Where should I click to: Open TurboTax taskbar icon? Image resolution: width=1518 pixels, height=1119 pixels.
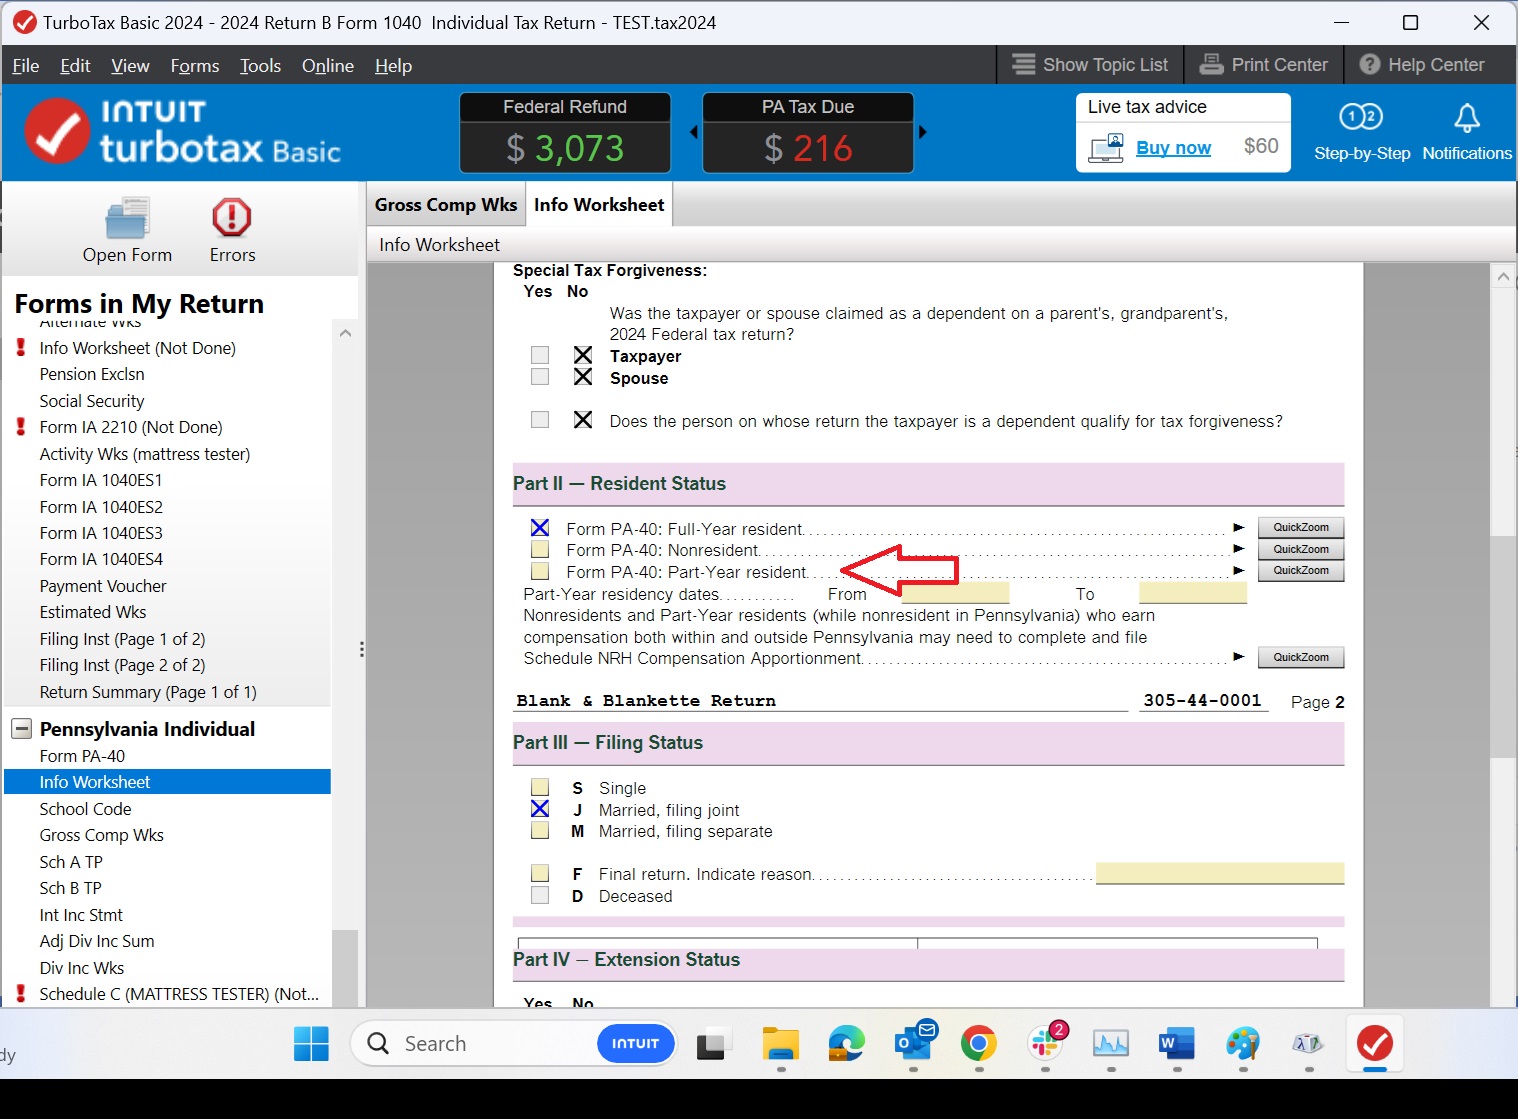pyautogui.click(x=1375, y=1043)
